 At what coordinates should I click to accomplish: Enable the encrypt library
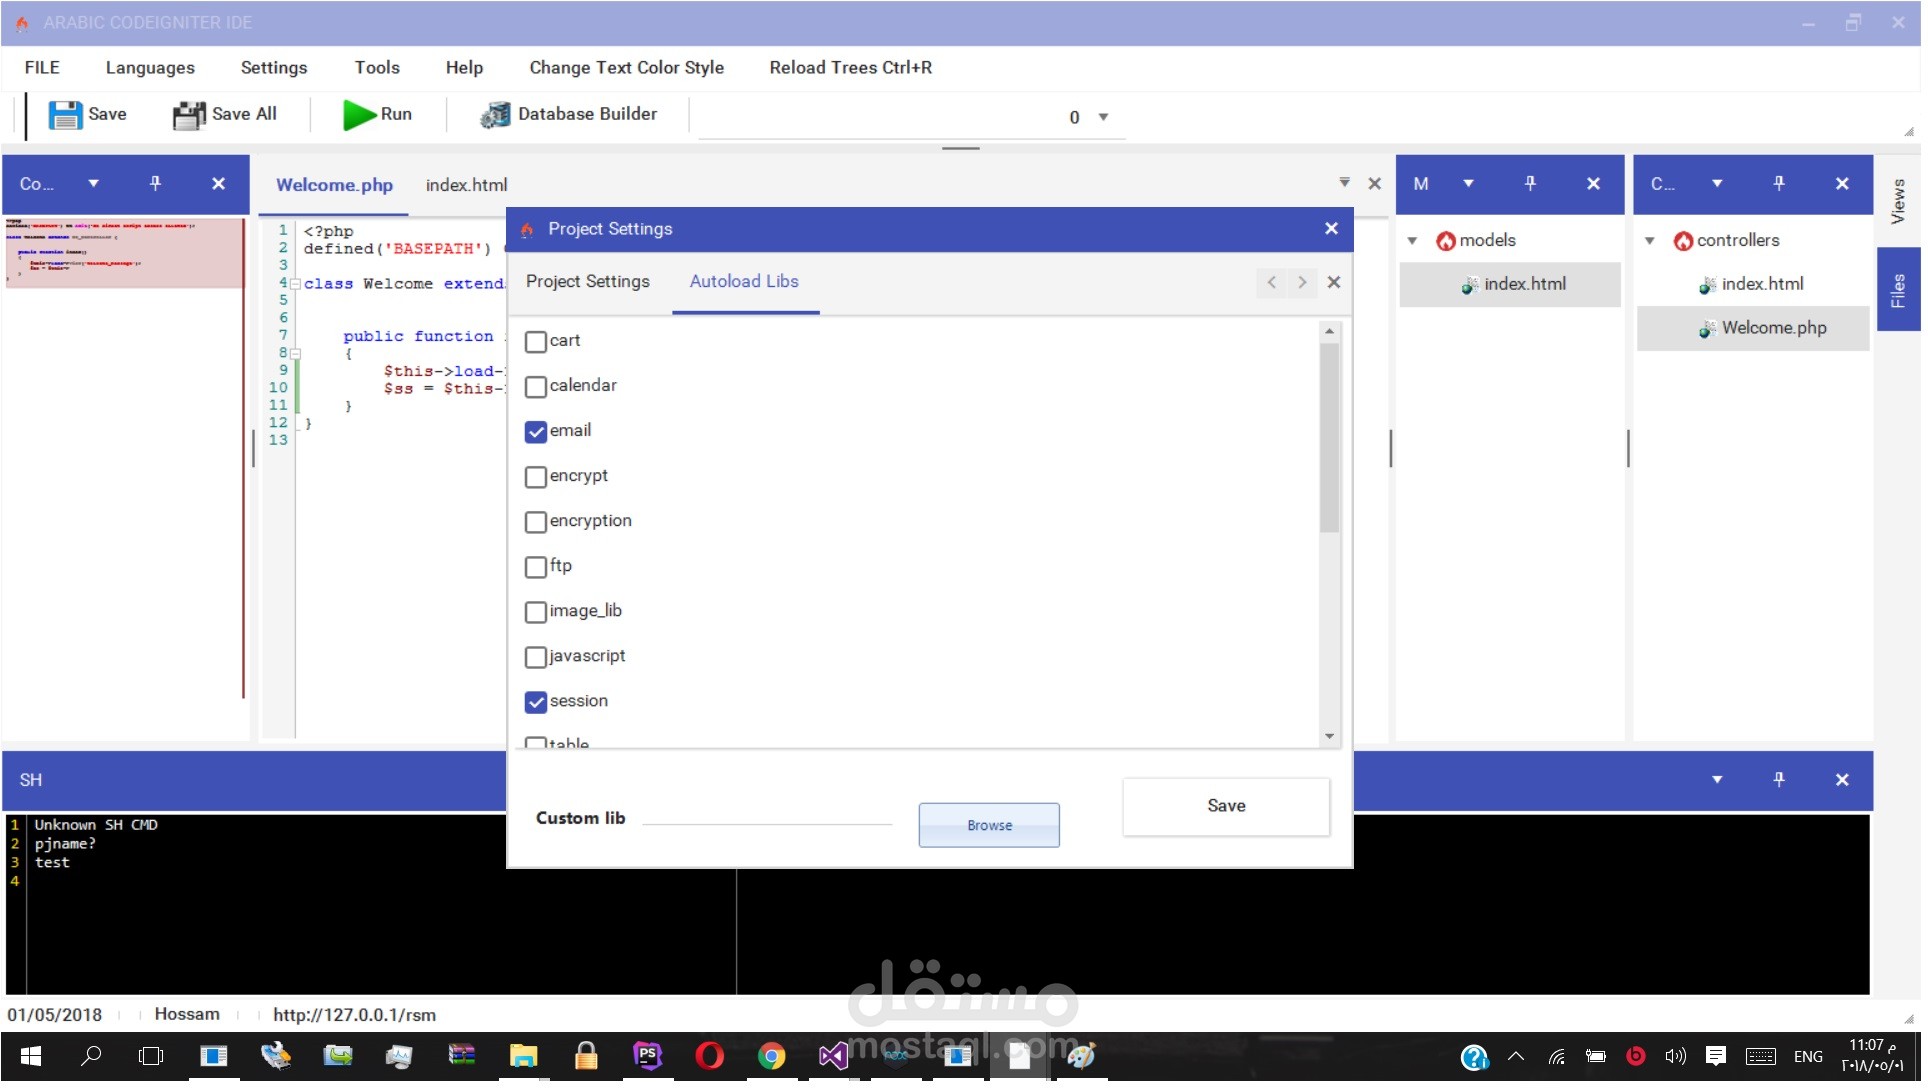pos(536,476)
